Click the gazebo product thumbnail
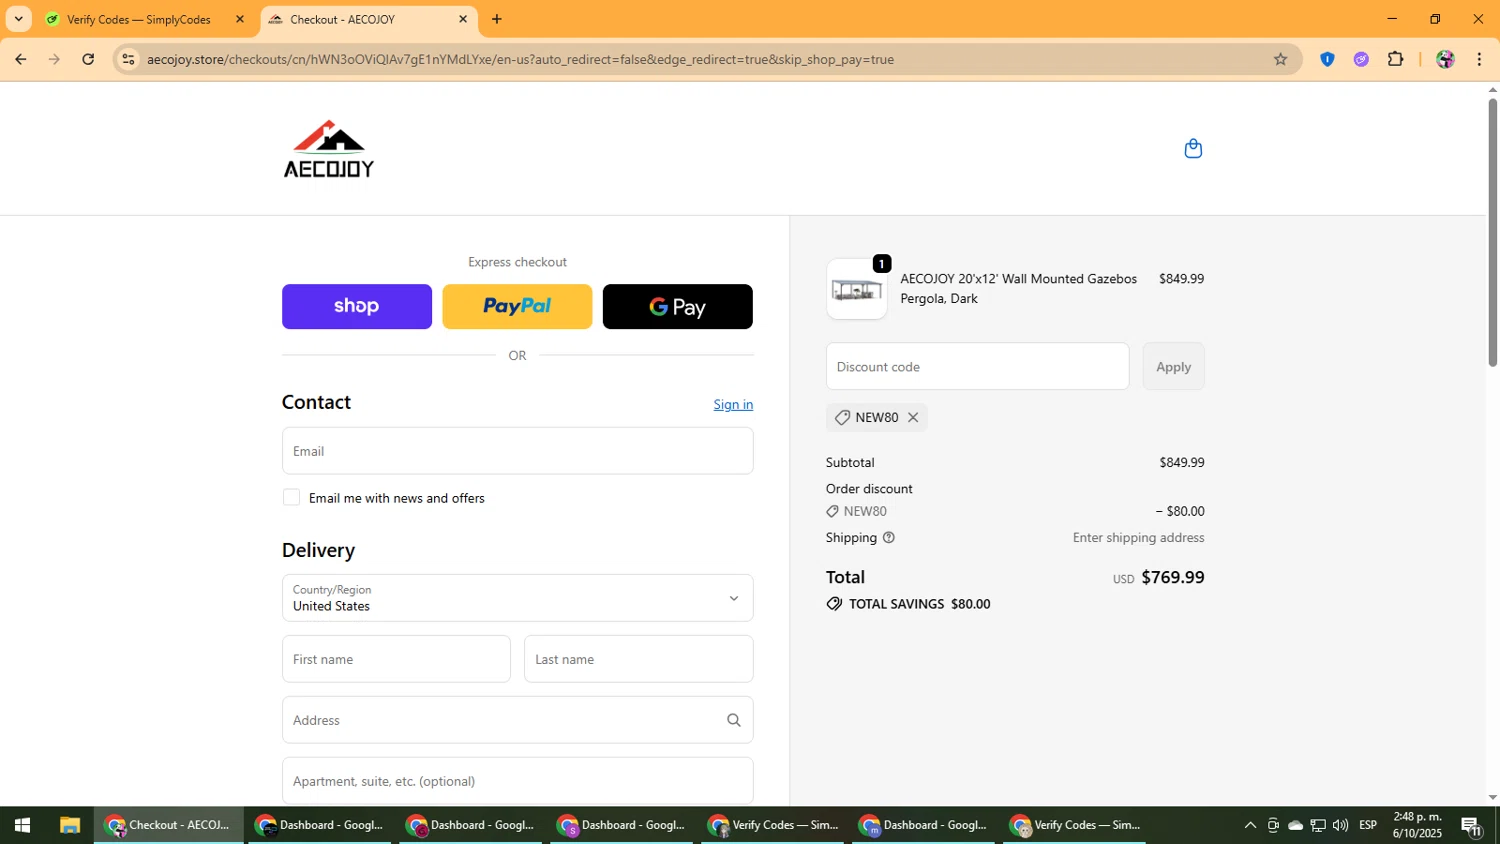This screenshot has width=1500, height=844. coord(856,290)
